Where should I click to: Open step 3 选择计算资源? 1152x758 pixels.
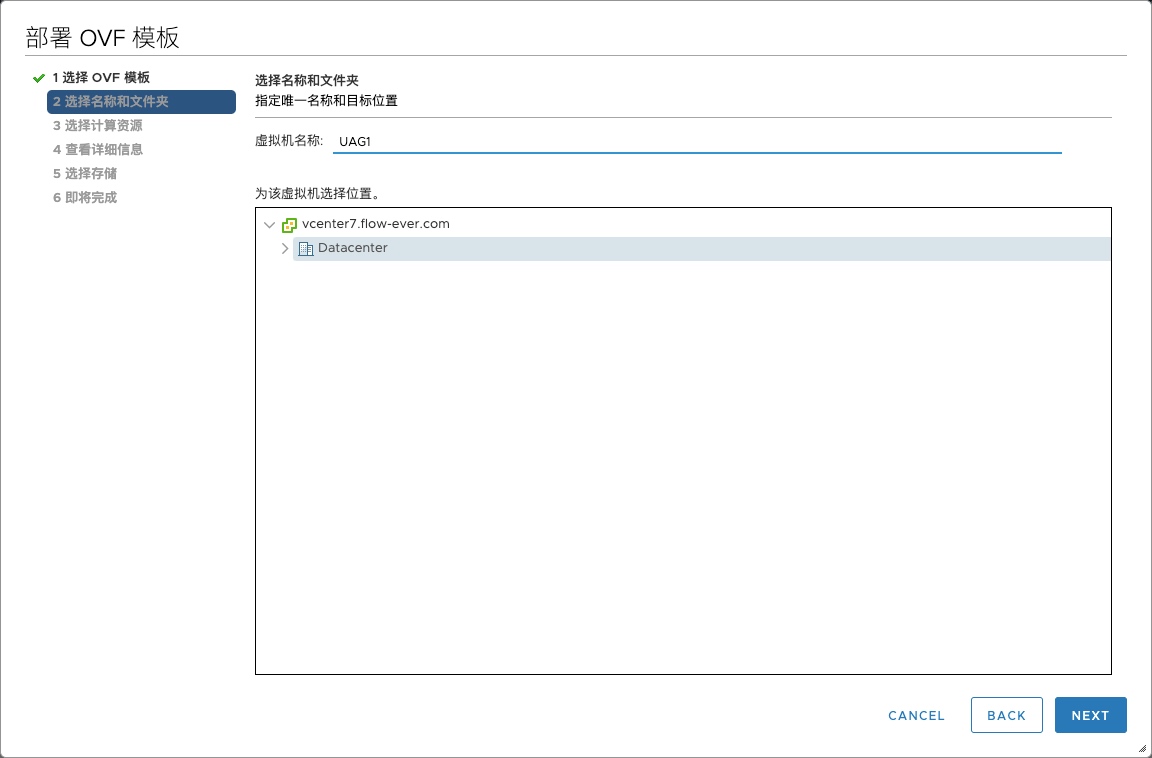click(x=98, y=126)
